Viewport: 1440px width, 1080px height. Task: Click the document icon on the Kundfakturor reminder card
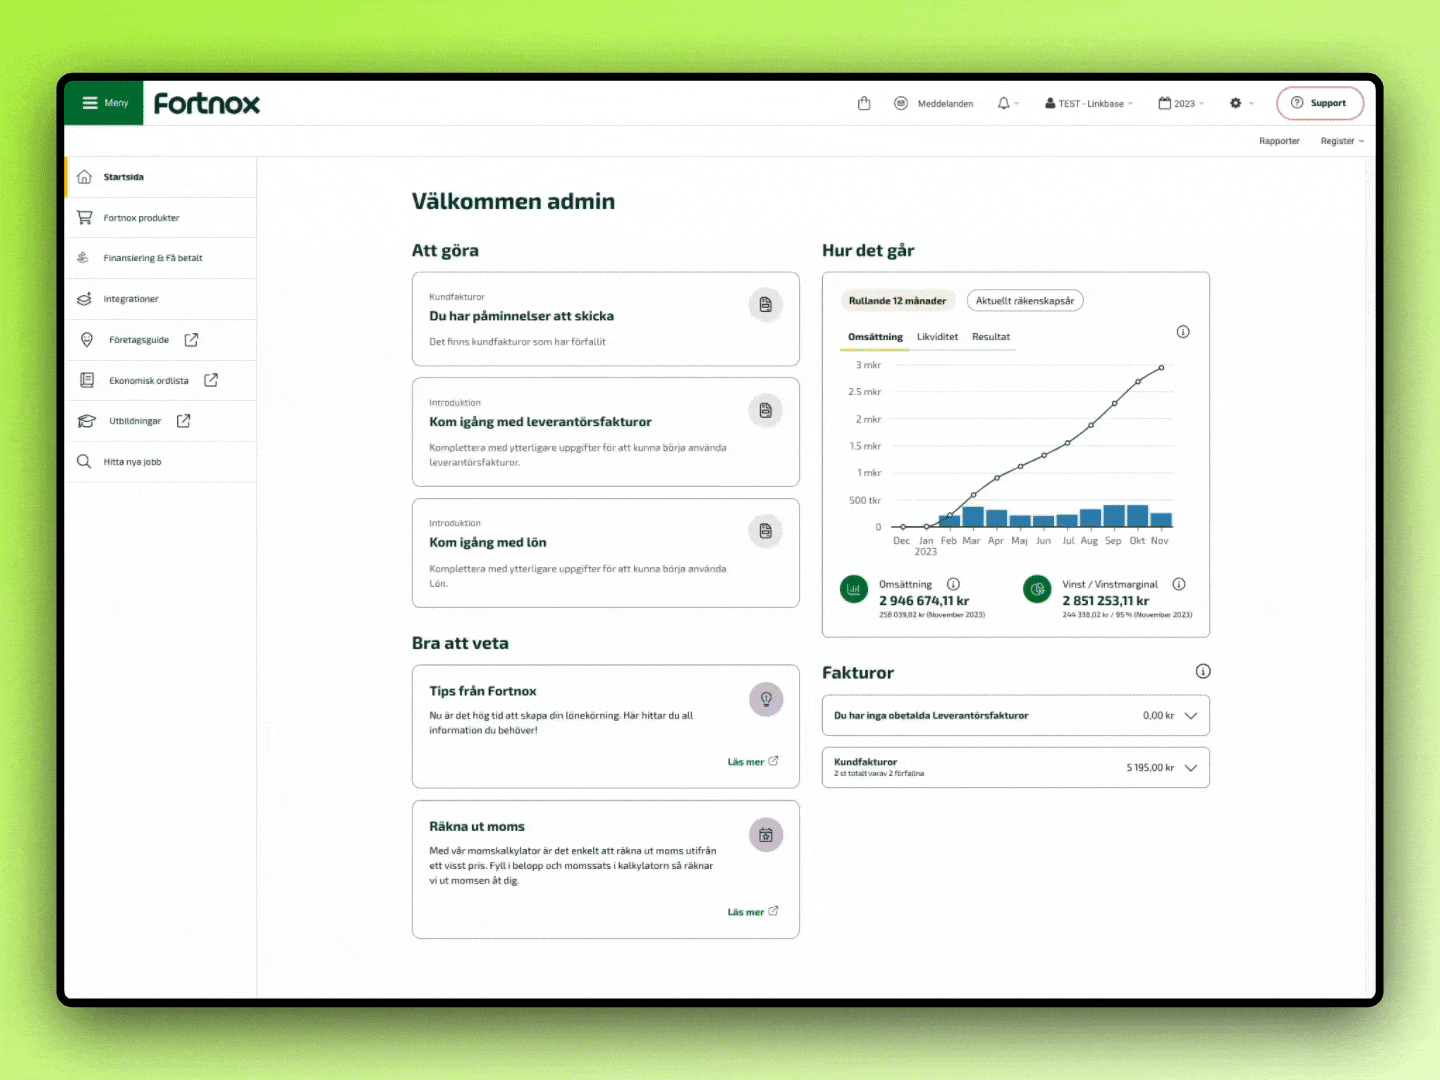766,305
